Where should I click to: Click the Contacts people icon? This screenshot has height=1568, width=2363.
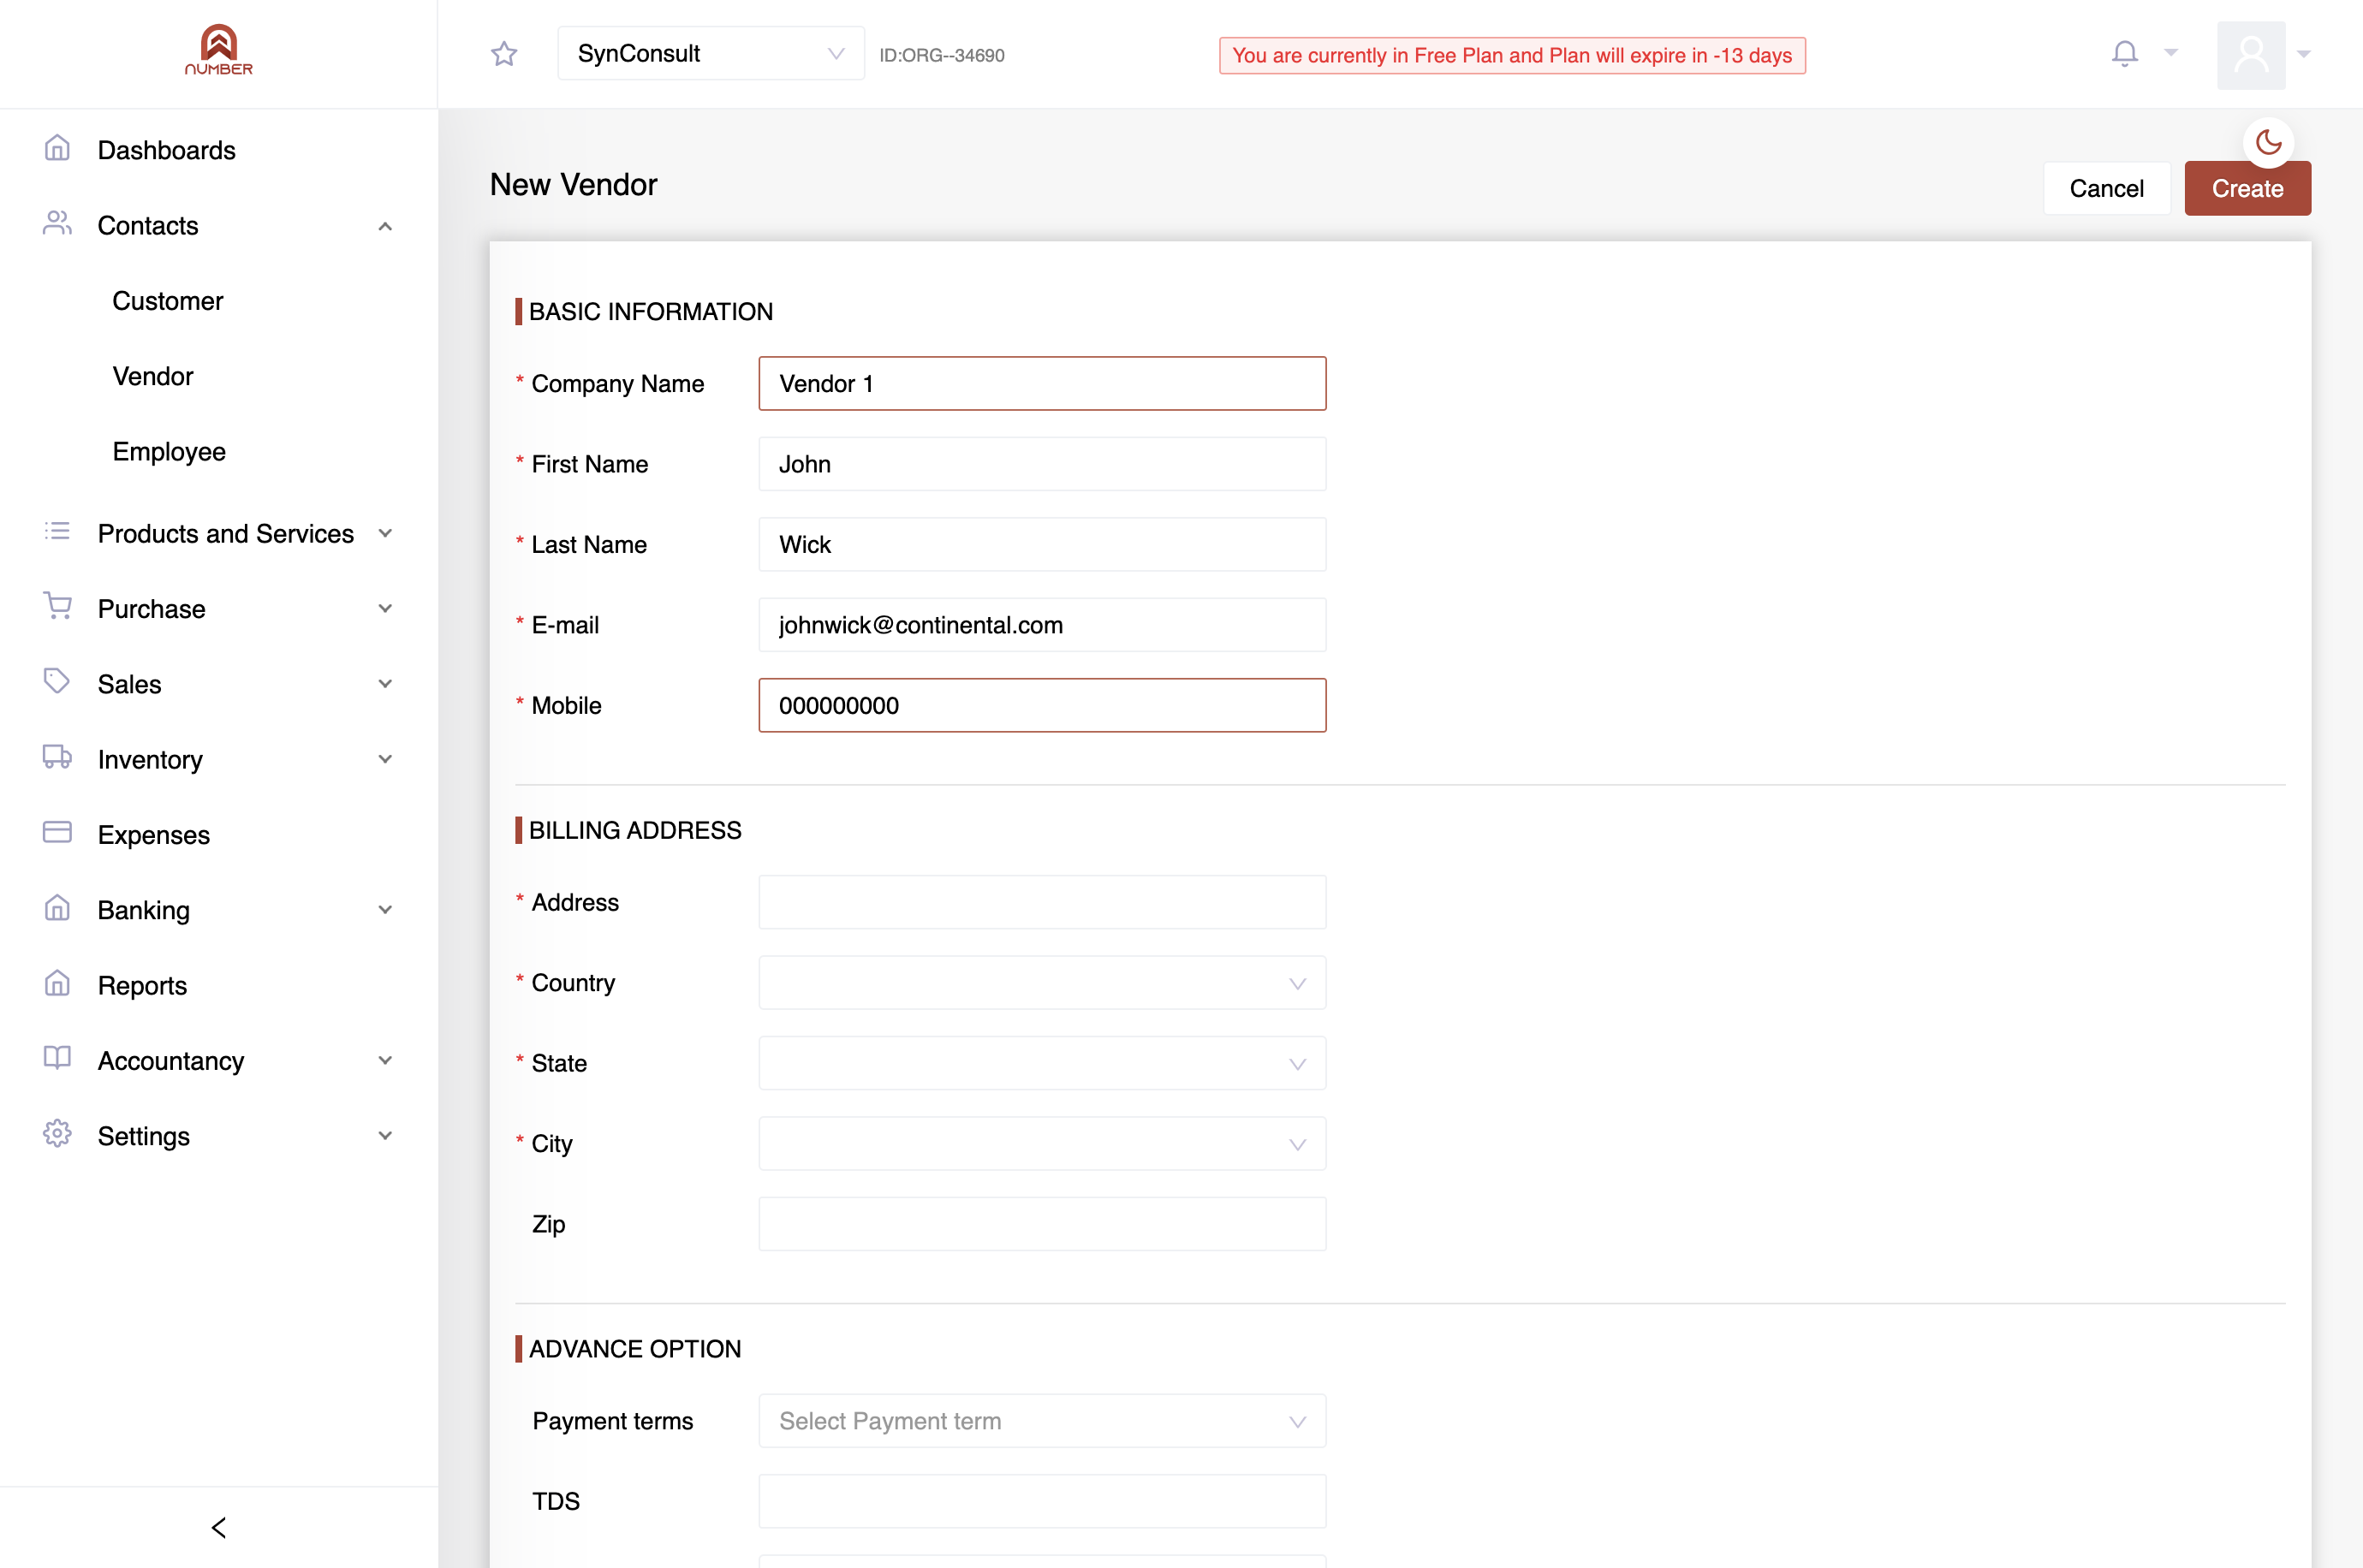(57, 223)
